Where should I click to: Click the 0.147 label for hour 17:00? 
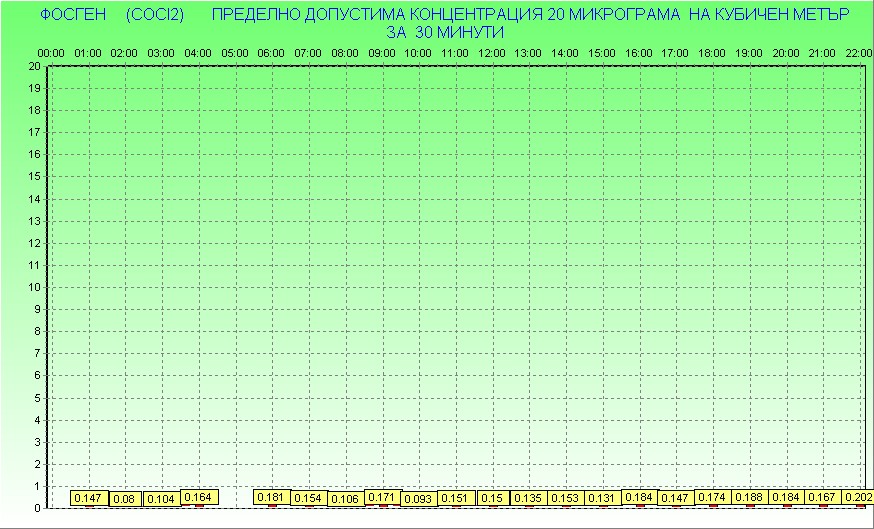(x=676, y=498)
